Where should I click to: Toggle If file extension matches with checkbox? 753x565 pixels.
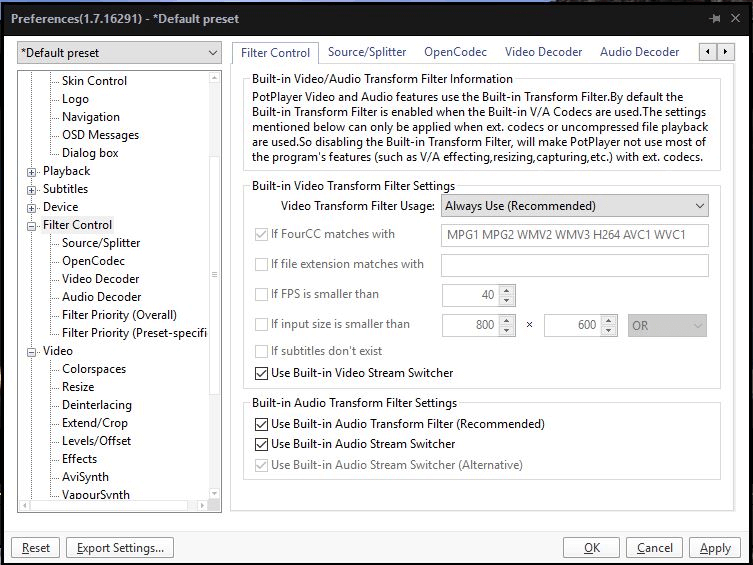(261, 264)
